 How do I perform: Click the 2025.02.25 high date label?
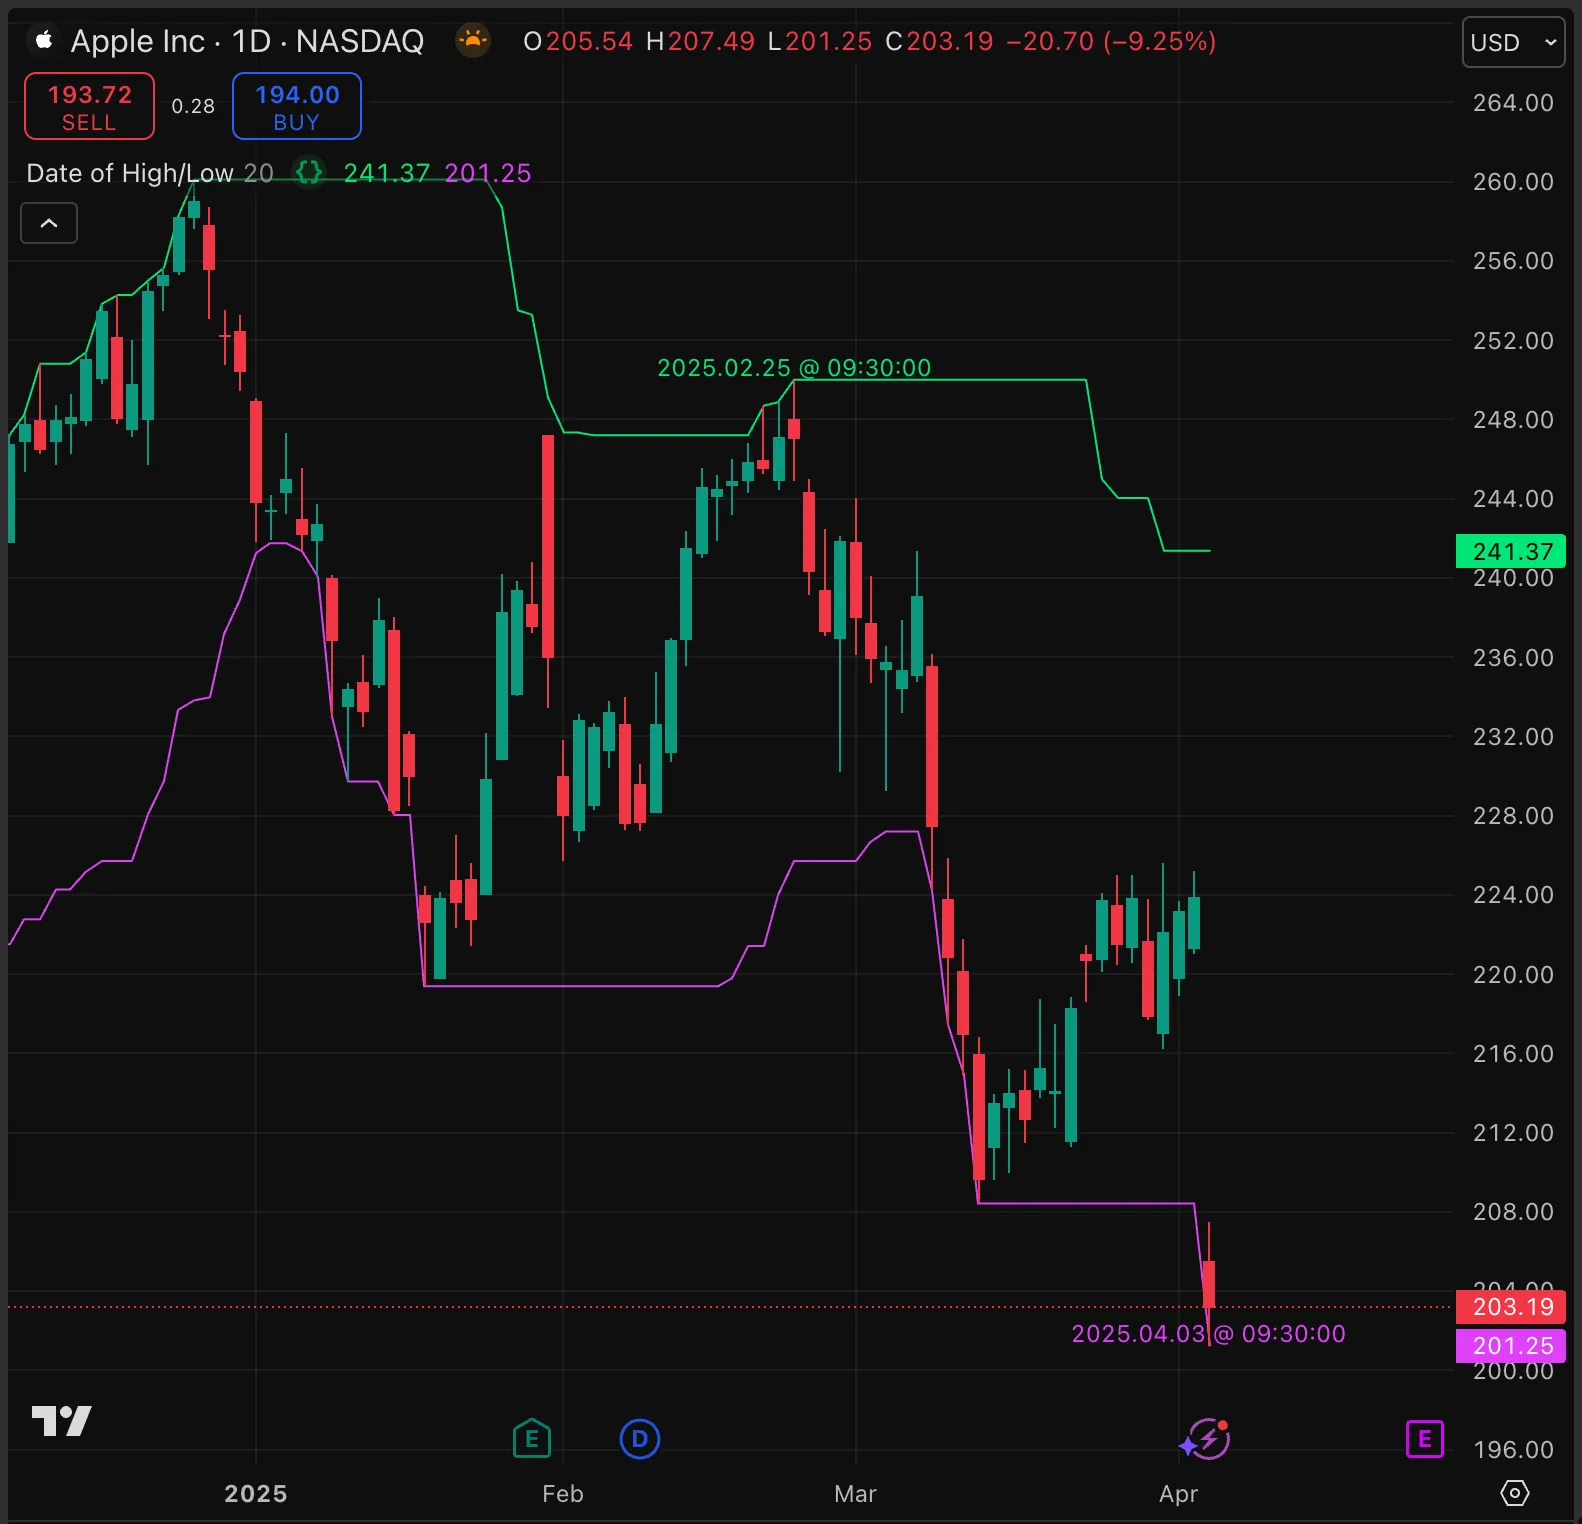(x=793, y=368)
